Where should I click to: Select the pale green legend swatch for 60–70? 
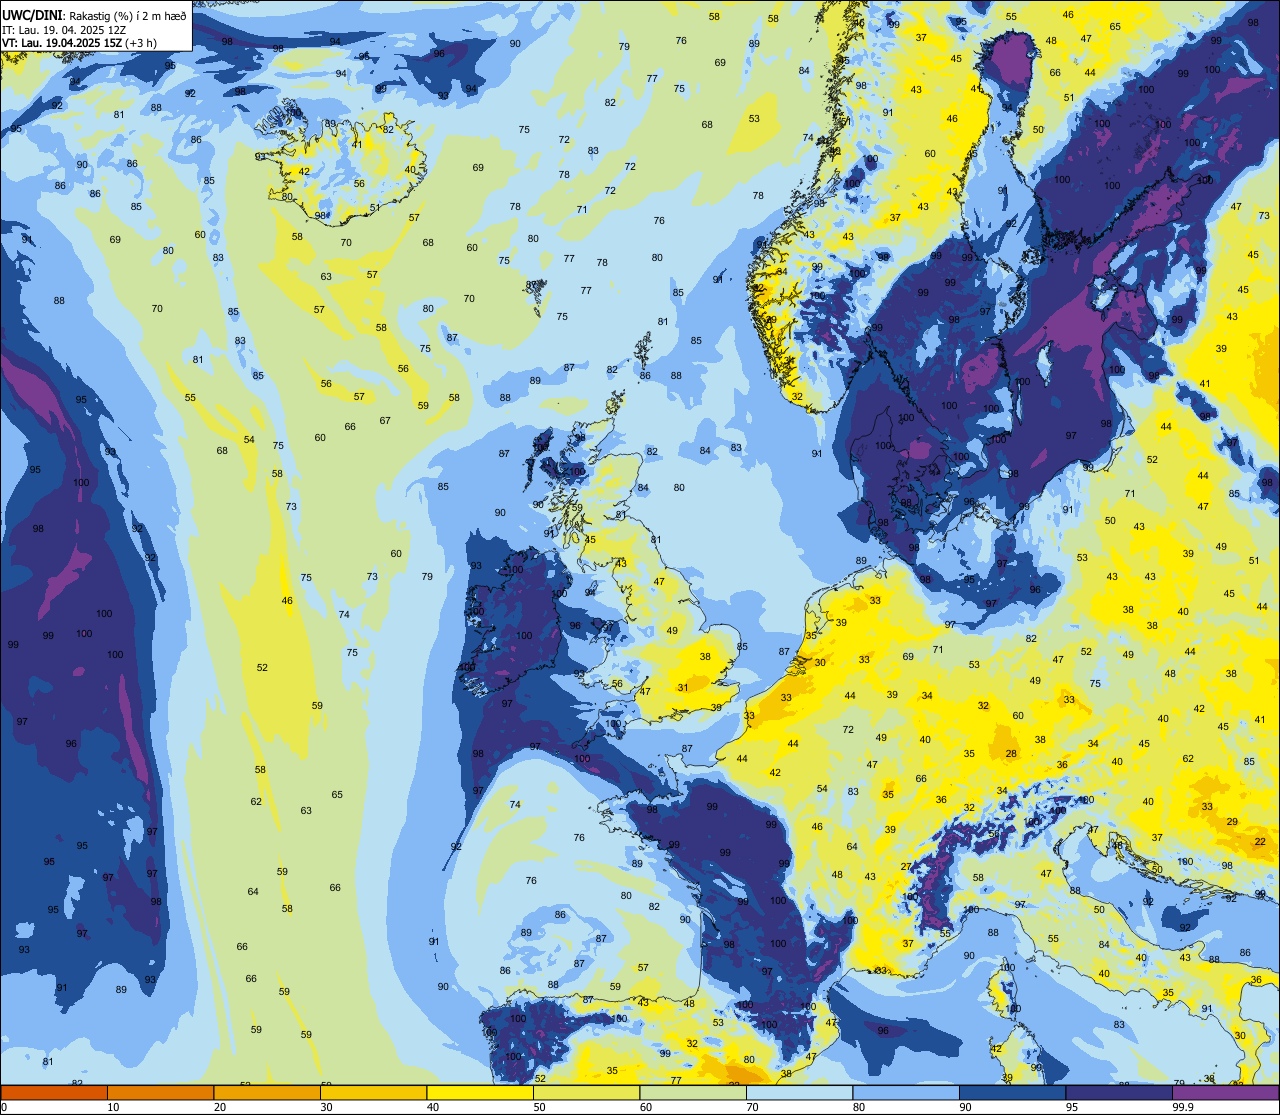[693, 1092]
